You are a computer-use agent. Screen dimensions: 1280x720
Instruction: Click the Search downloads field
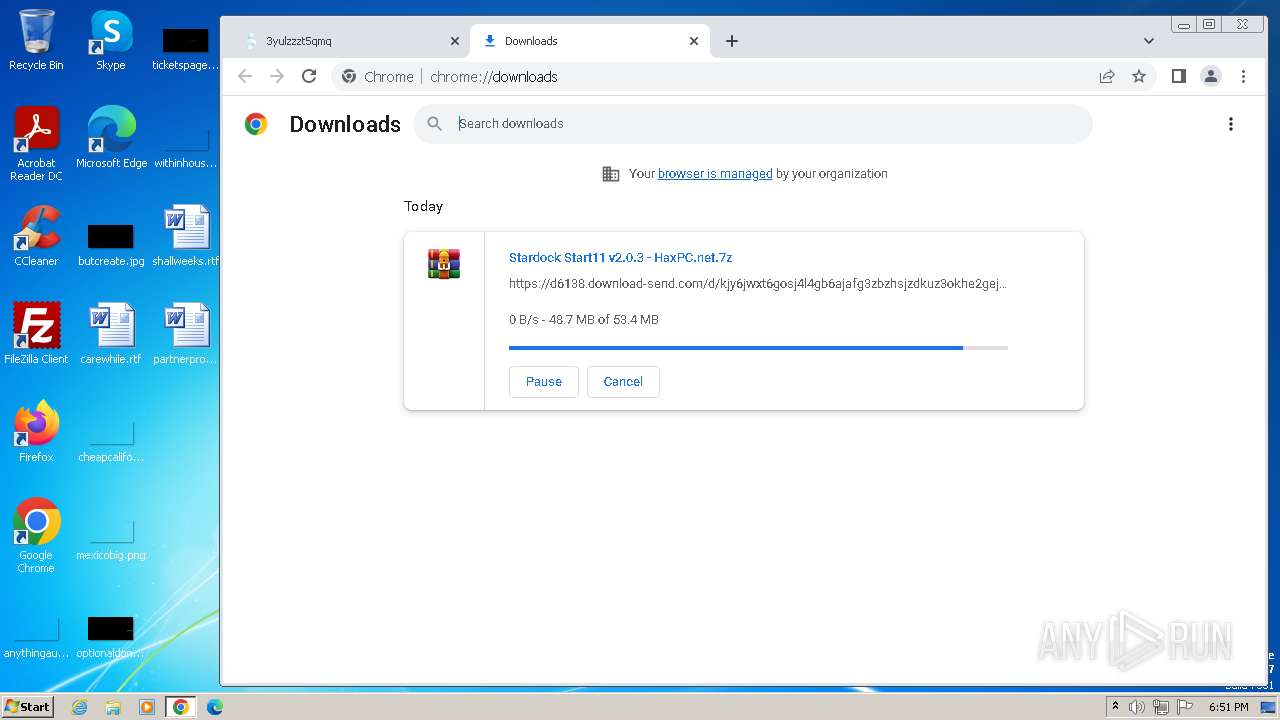752,124
